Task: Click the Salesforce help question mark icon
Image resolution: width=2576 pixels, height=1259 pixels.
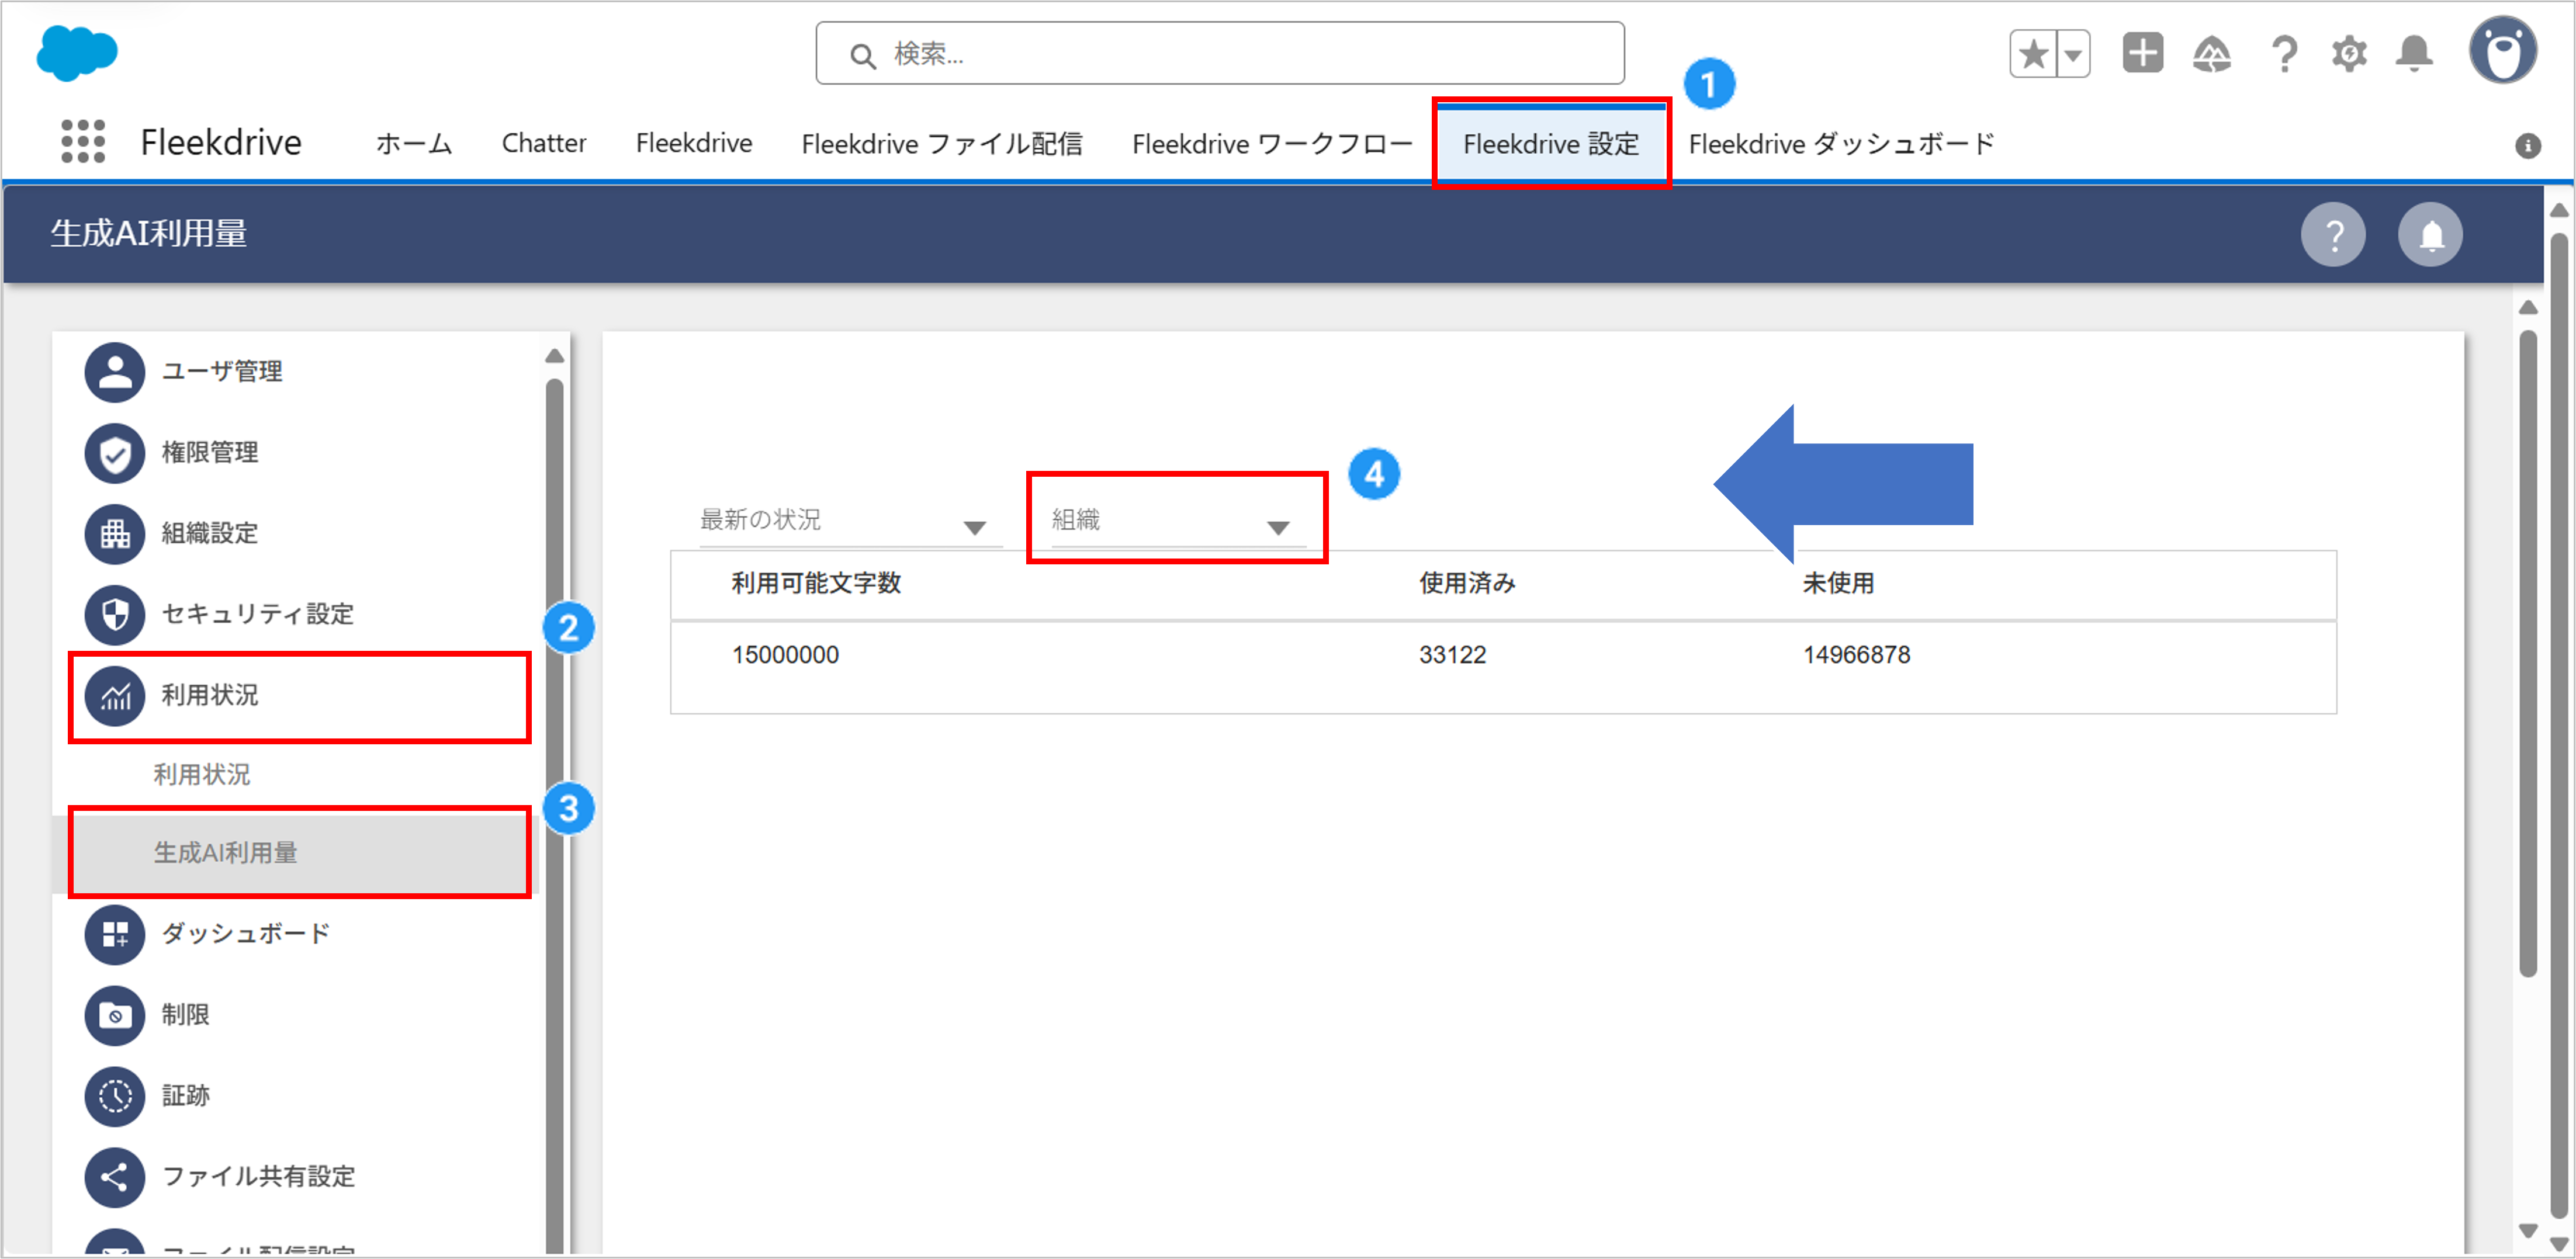Action: pos(2284,54)
